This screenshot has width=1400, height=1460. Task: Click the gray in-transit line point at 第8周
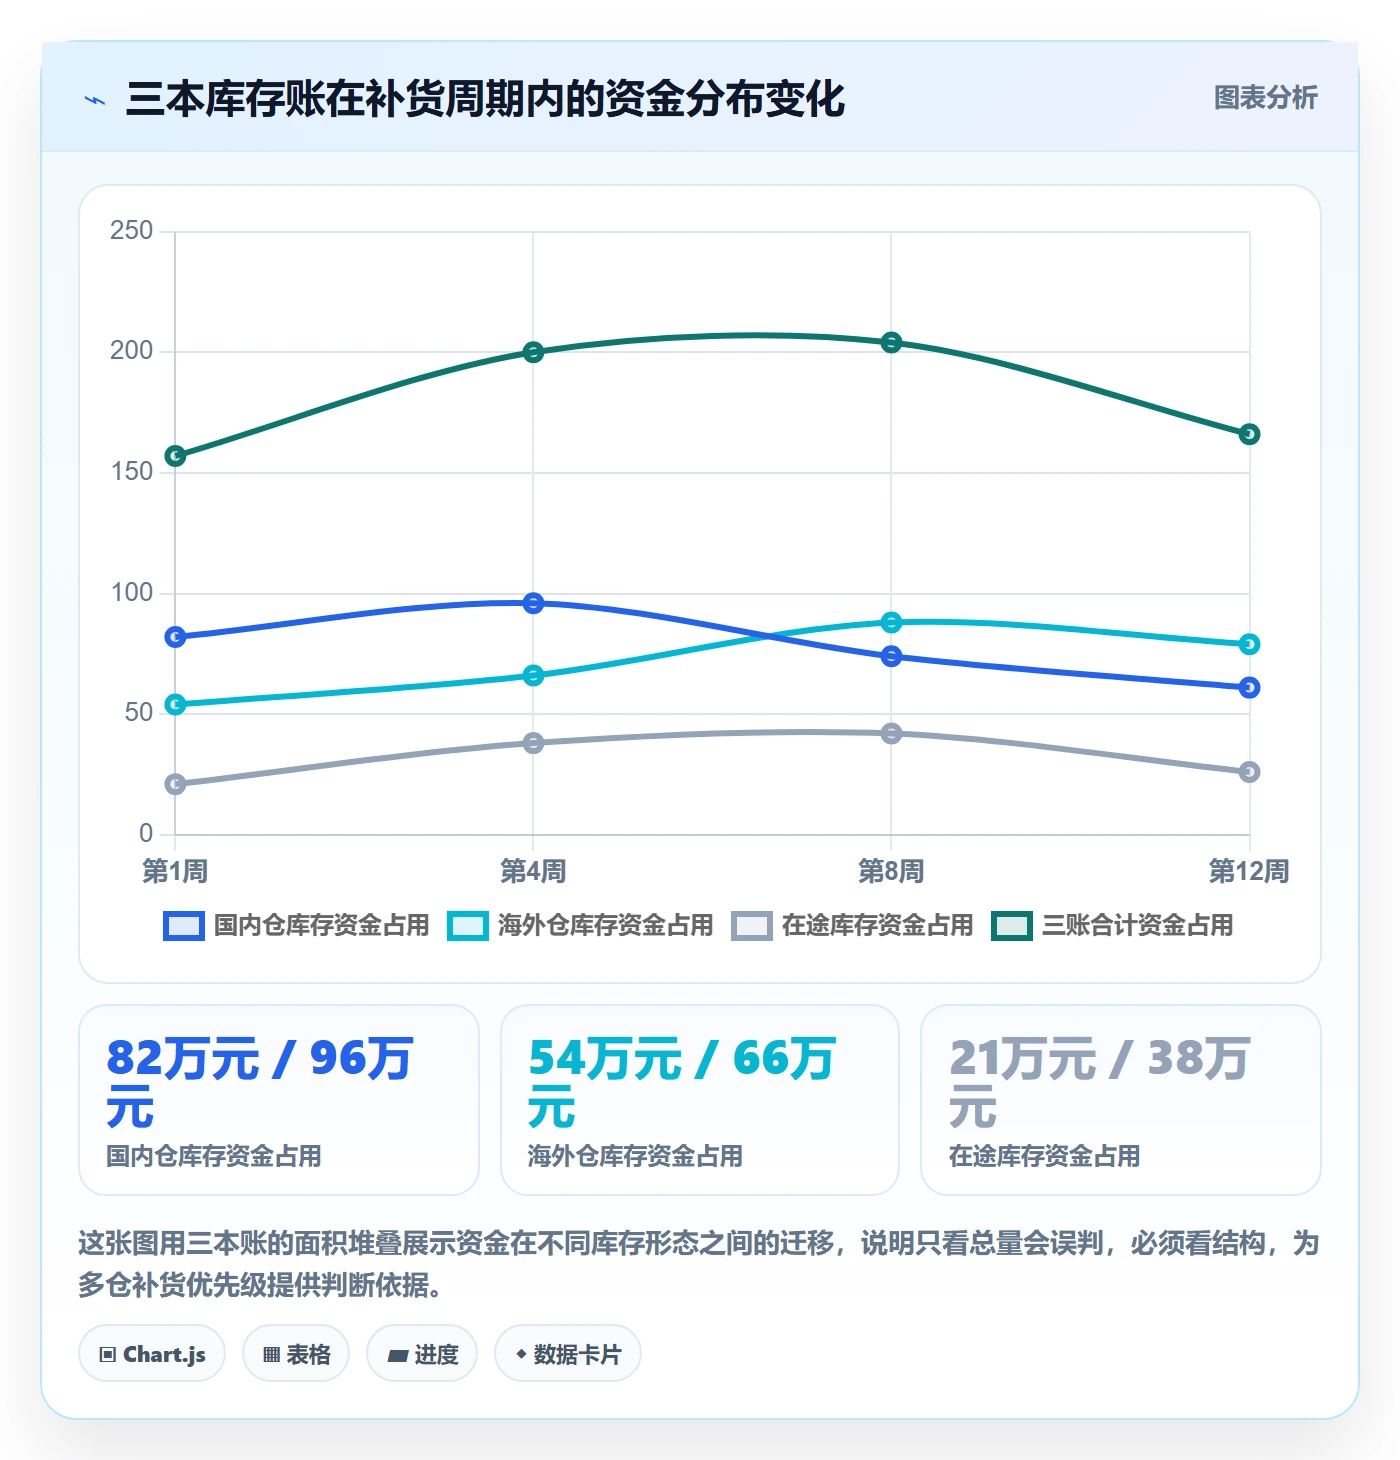[891, 734]
